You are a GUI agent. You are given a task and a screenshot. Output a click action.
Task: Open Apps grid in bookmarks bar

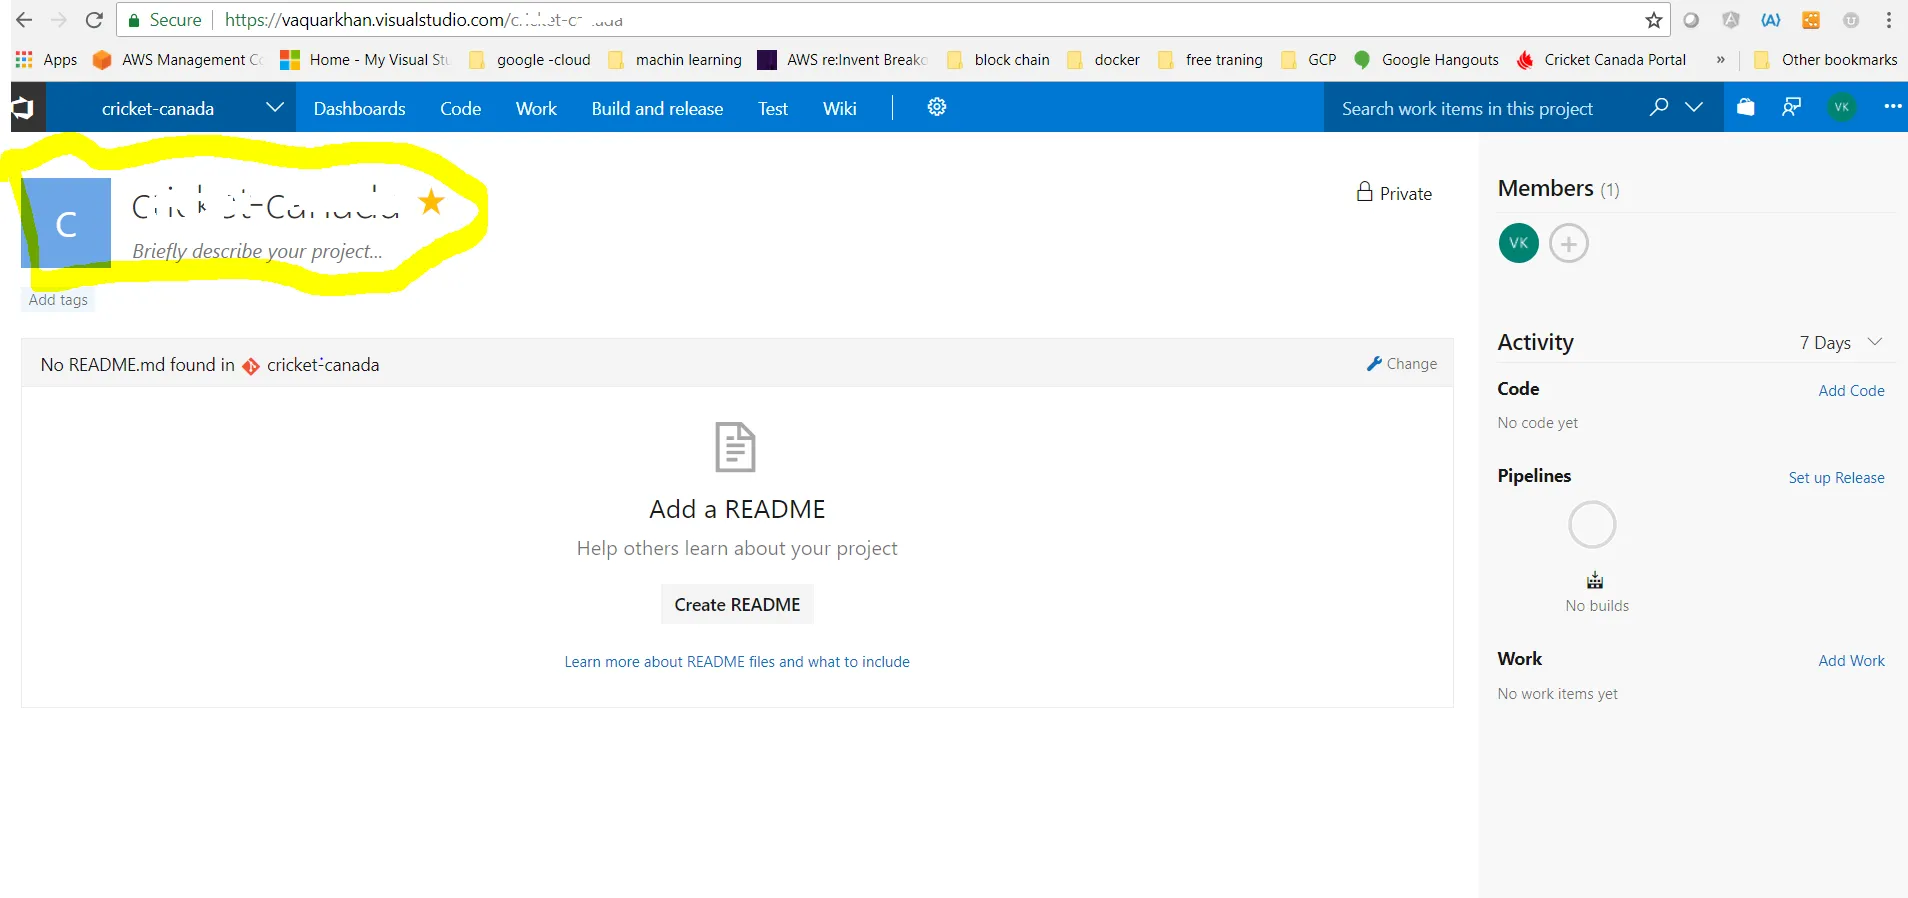46,60
